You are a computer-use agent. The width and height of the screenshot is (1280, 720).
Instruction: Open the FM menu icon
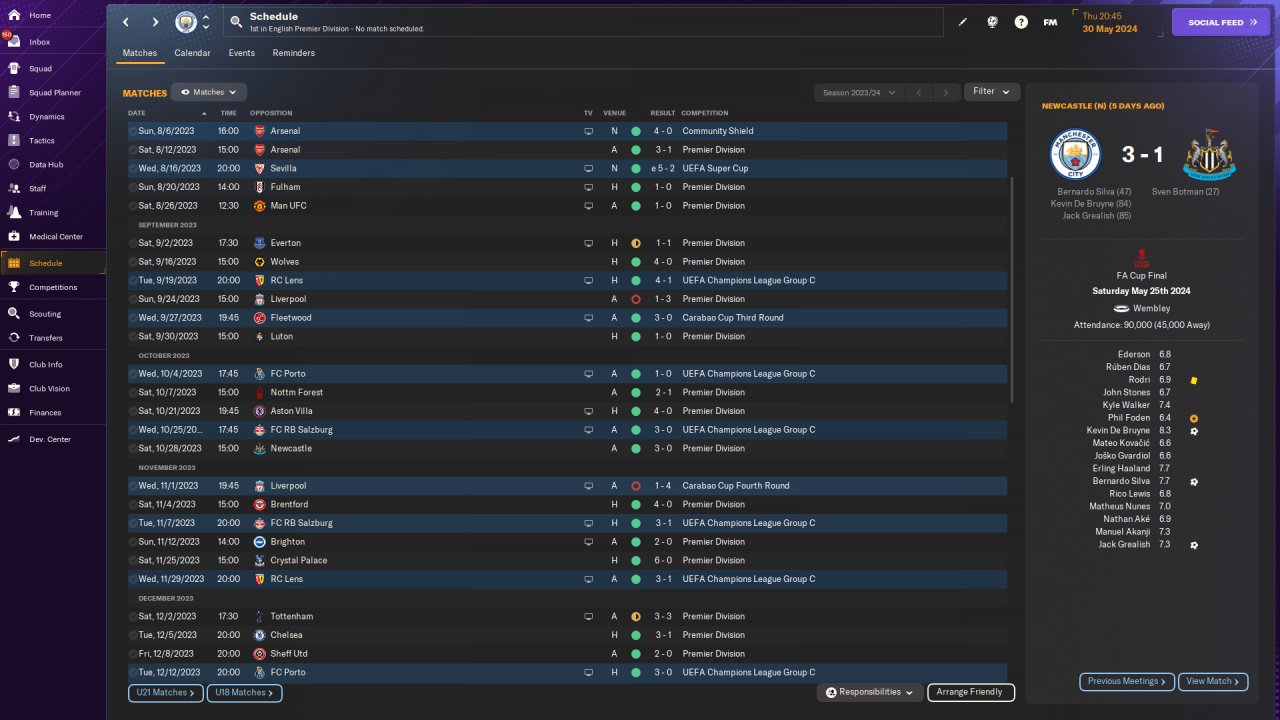coord(1050,22)
